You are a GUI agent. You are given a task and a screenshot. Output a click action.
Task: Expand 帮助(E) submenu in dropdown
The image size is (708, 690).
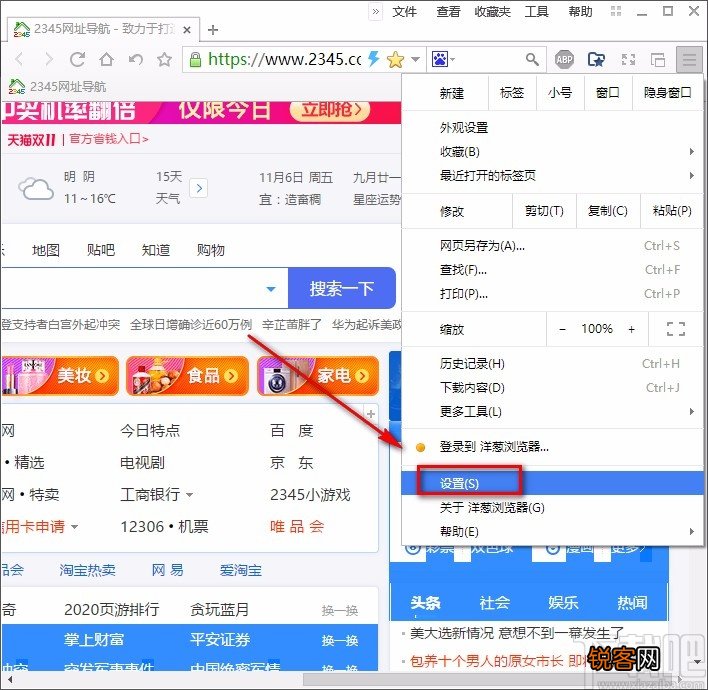[x=552, y=531]
